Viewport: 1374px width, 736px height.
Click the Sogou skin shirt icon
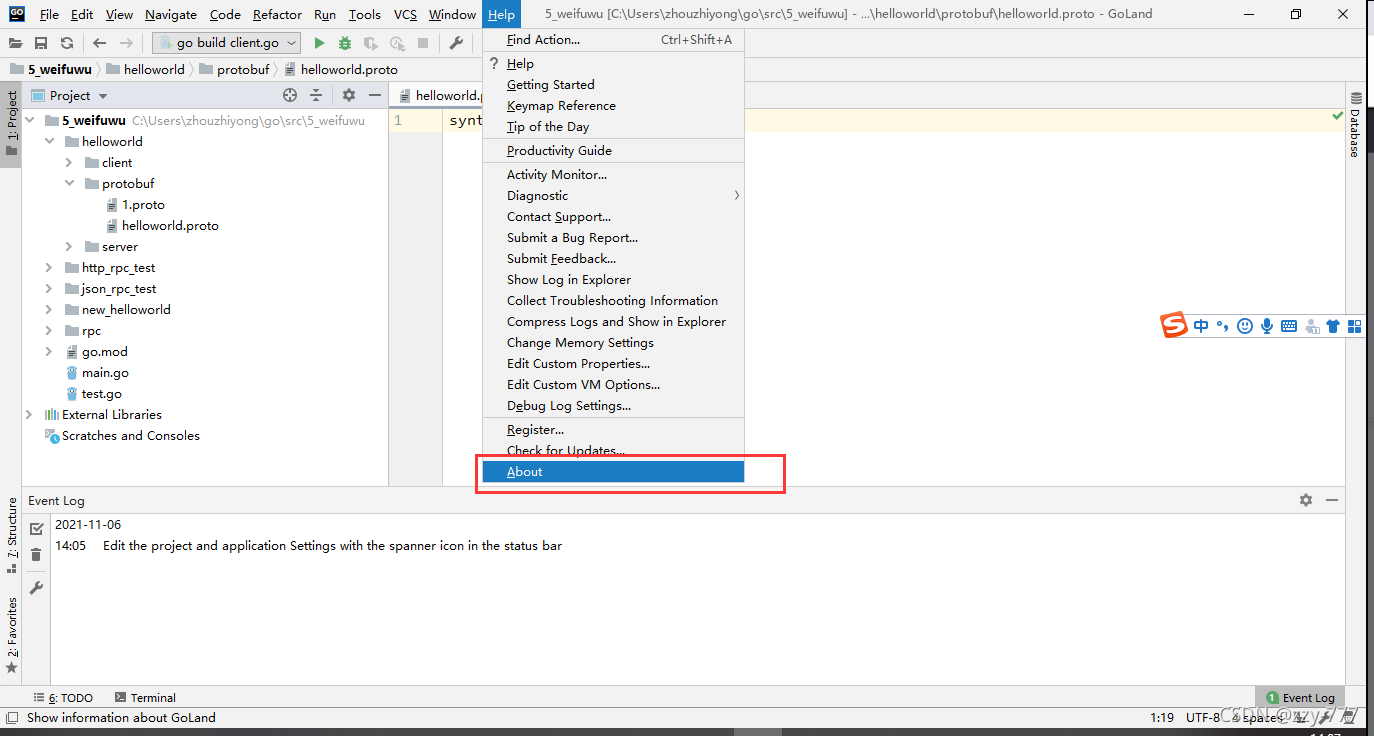[x=1332, y=326]
